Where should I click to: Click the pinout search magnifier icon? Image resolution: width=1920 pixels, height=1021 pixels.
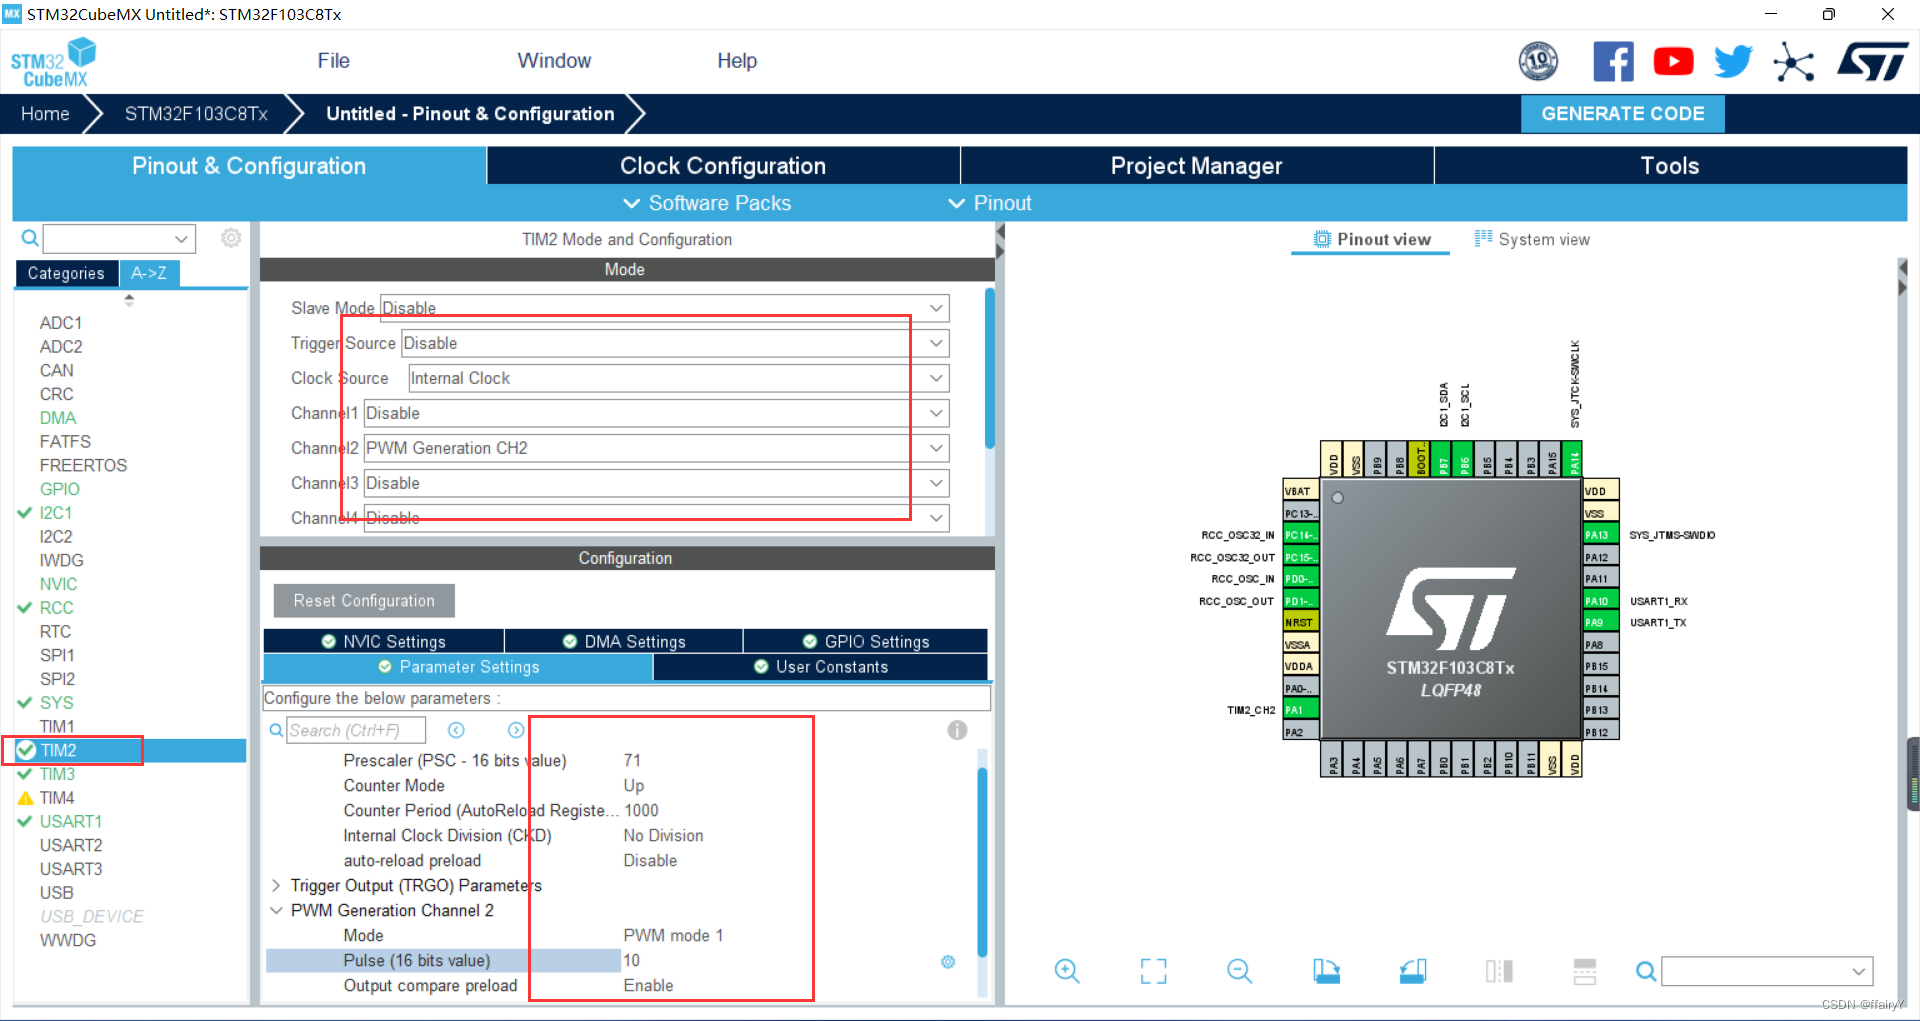coord(1645,971)
